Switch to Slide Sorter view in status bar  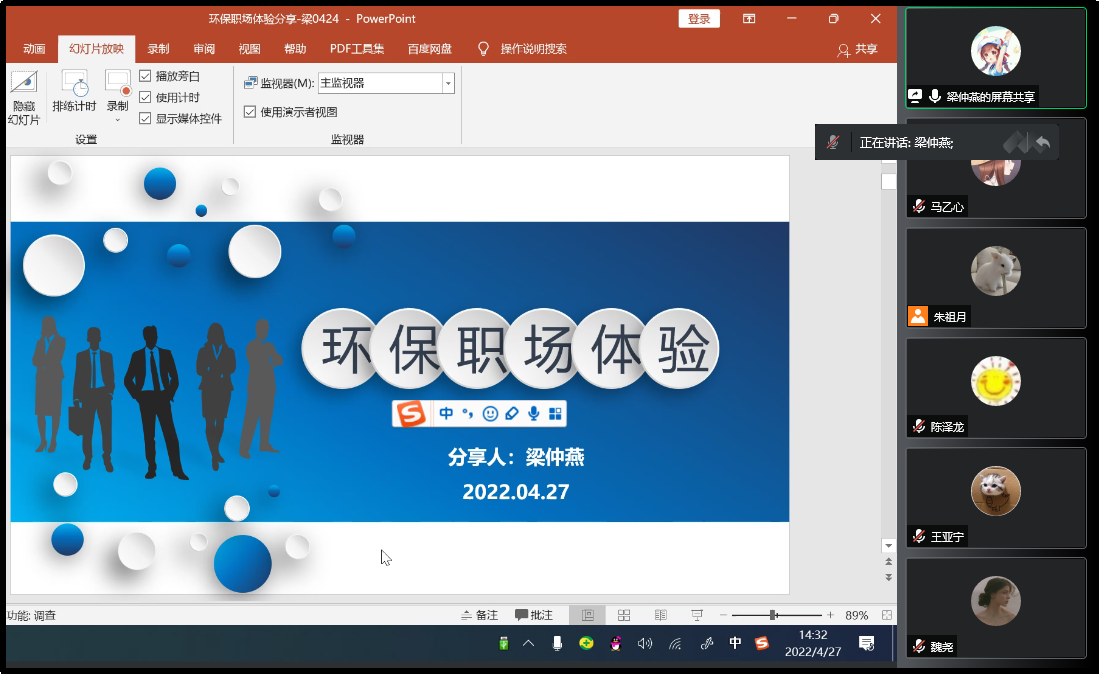624,615
